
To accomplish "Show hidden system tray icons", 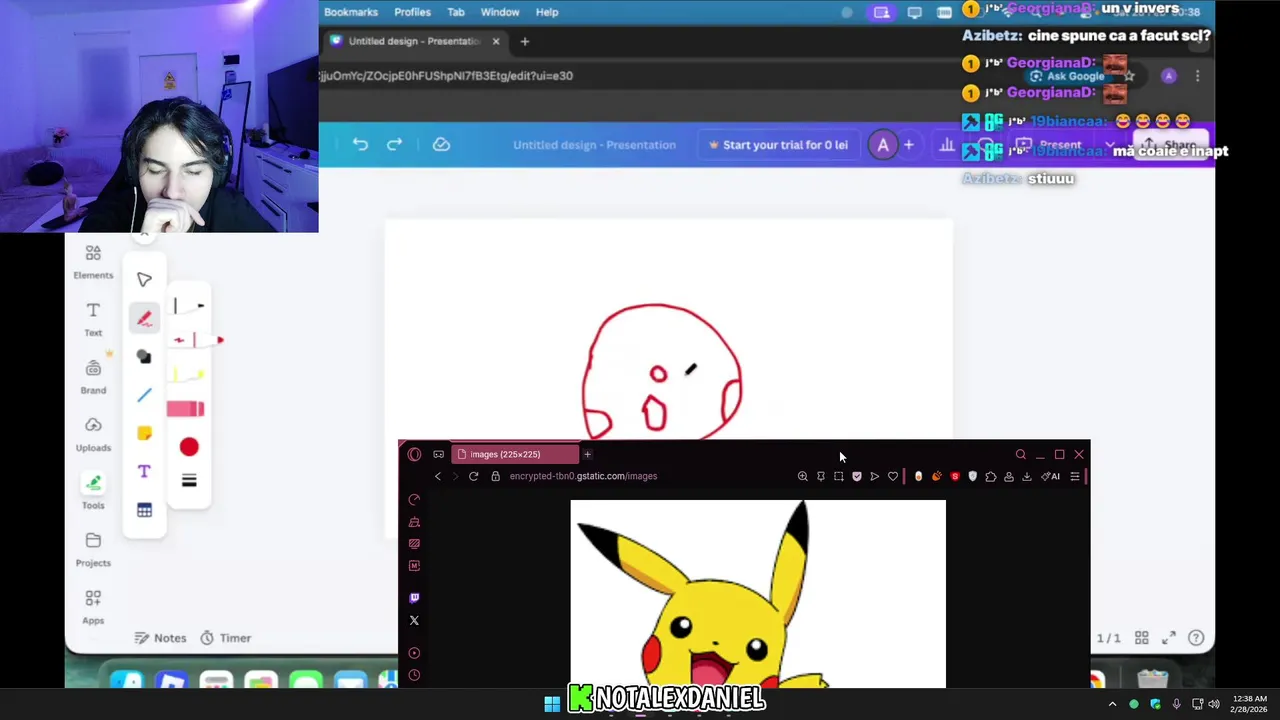I will point(1112,704).
